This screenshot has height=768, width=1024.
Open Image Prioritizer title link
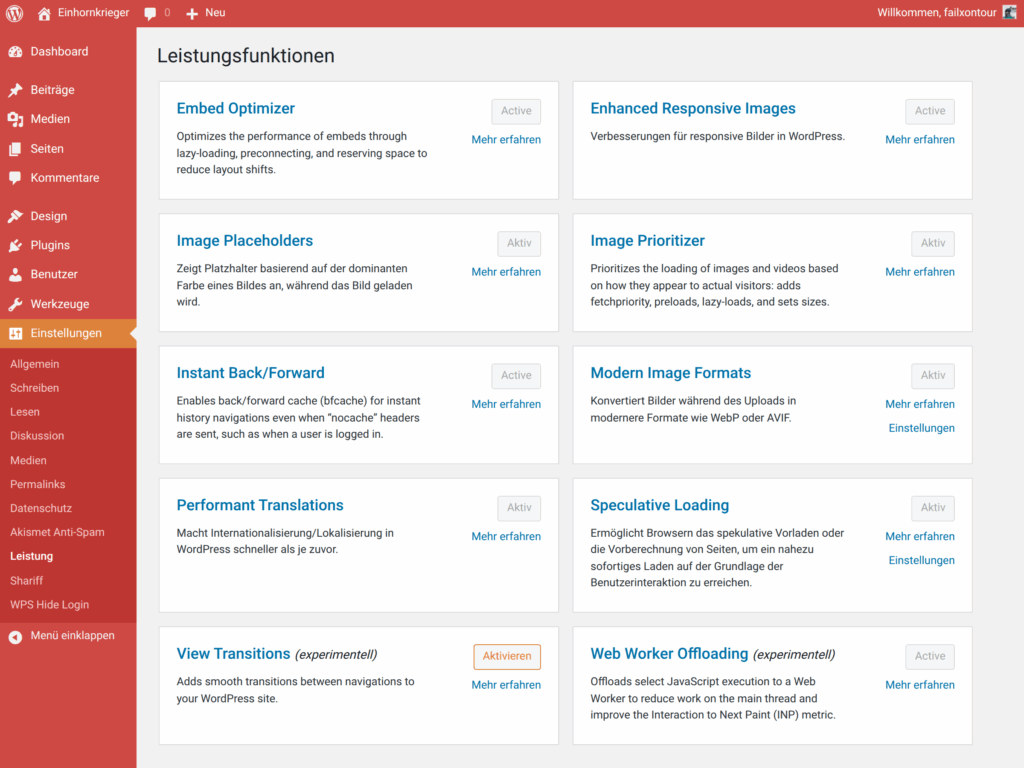pyautogui.click(x=648, y=241)
